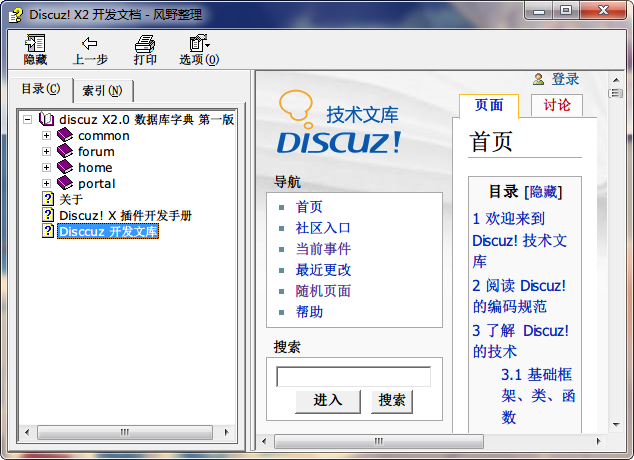Collapse the discuz X2.0 数据库字典 root node

coord(27,120)
